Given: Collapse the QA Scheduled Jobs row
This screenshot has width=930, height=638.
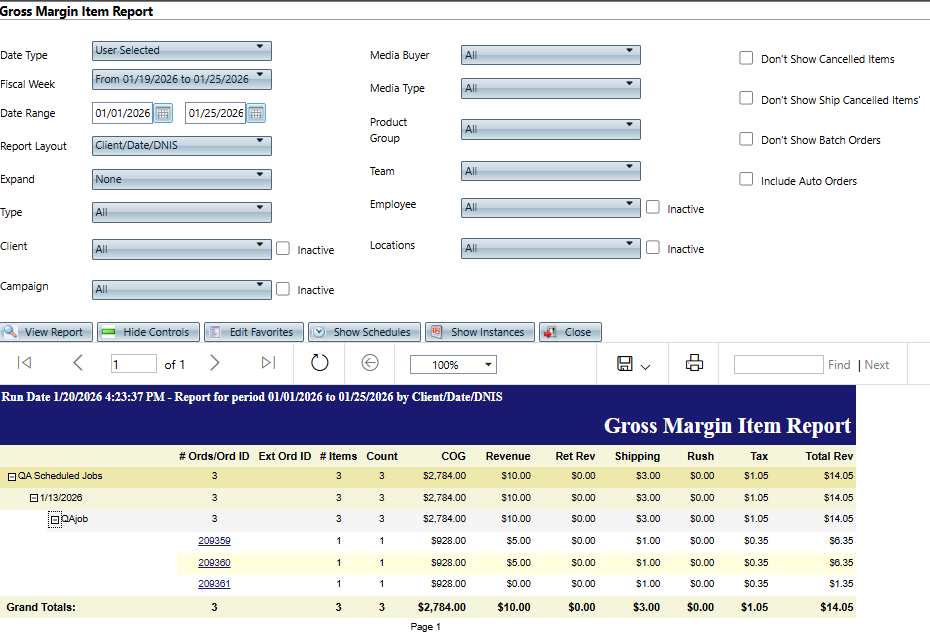Looking at the screenshot, I should pos(12,476).
